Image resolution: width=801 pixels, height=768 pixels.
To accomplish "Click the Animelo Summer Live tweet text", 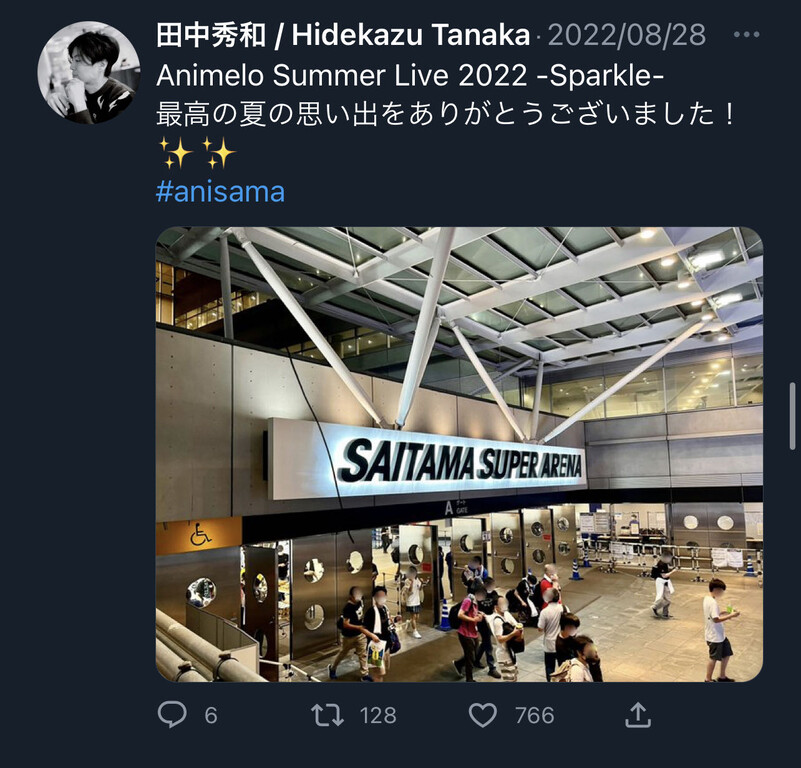I will (x=410, y=76).
